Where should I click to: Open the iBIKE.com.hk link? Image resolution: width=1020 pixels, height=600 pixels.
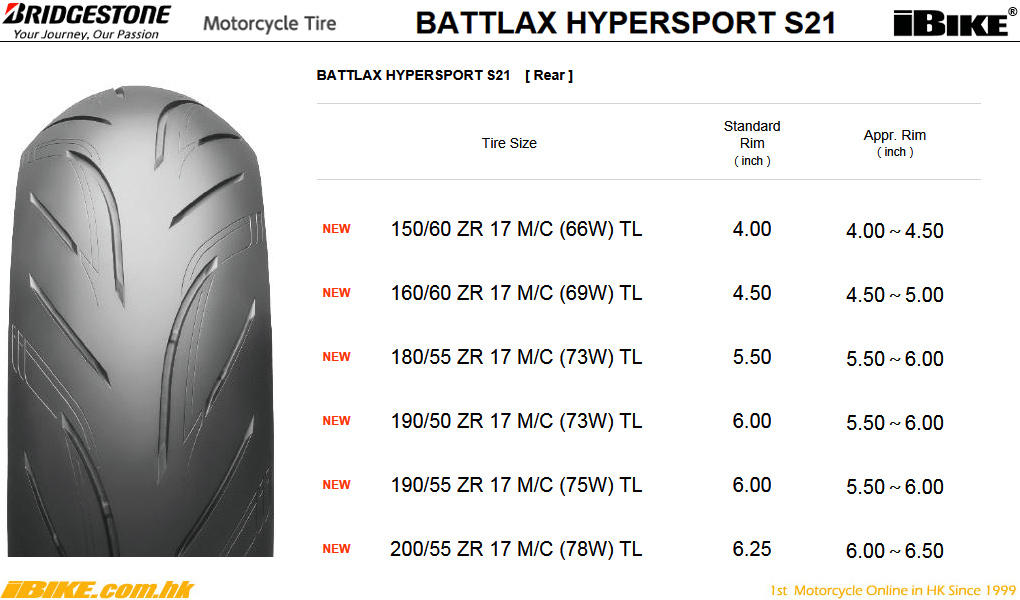[98, 590]
